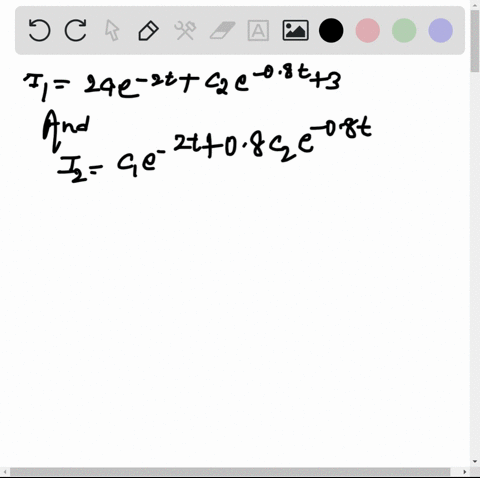Select the black ink color
480x478 pixels.
(x=331, y=30)
